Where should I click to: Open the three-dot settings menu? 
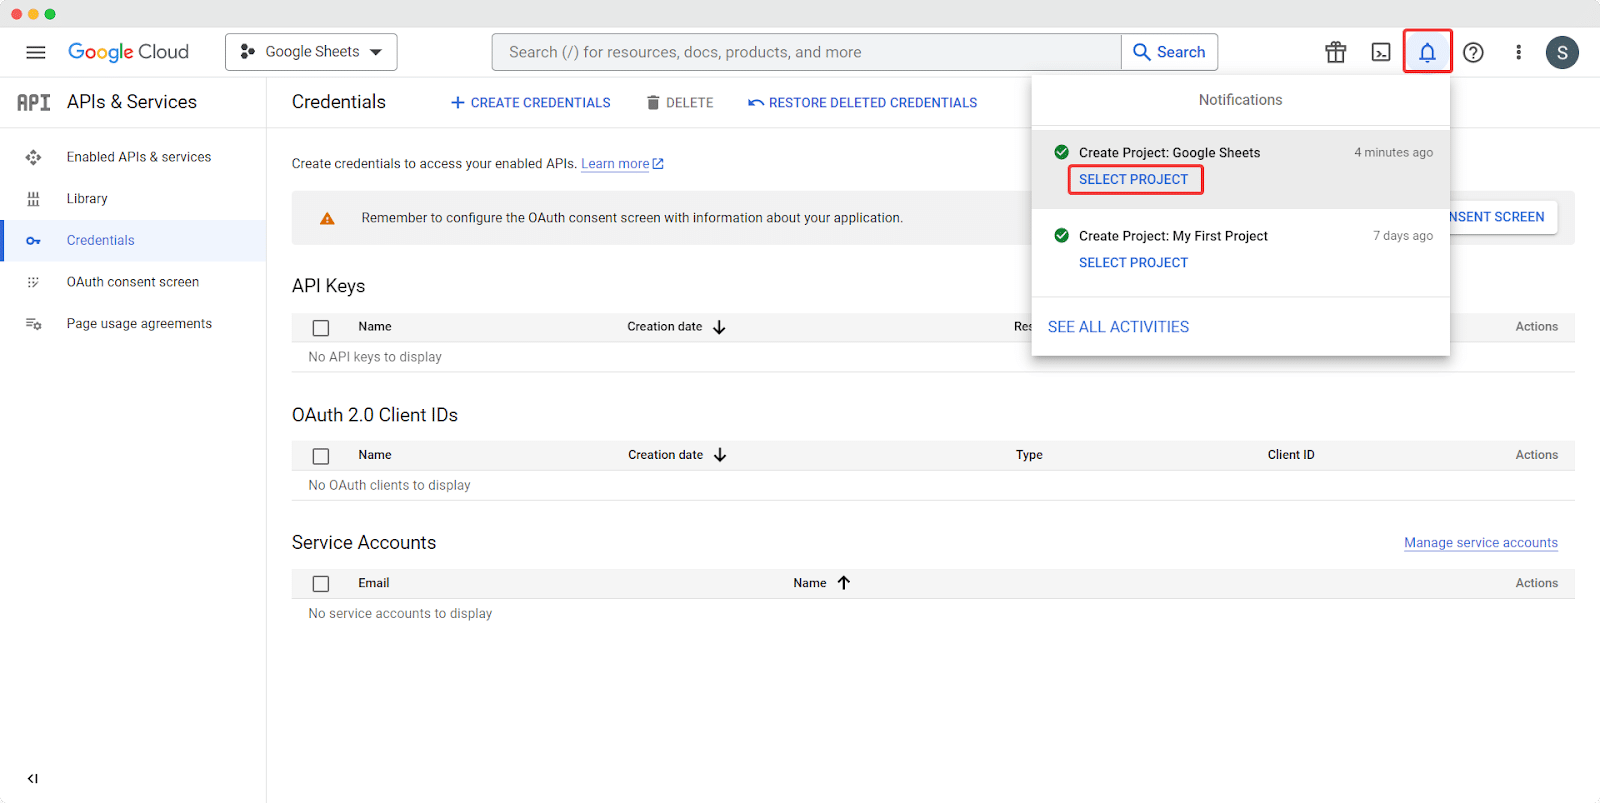[x=1518, y=52]
